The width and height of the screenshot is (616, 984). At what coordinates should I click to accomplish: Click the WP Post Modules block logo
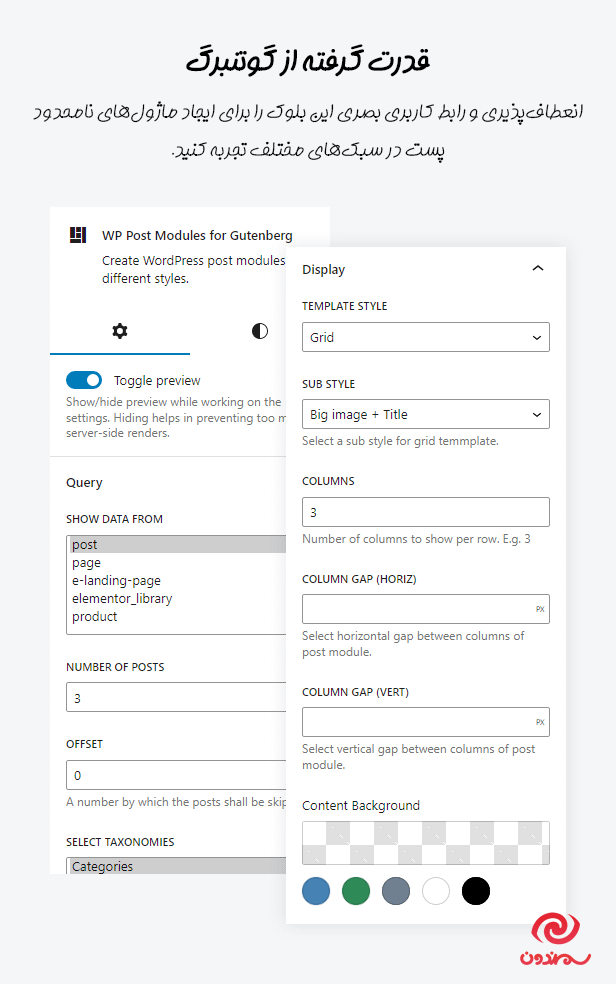pyautogui.click(x=78, y=234)
